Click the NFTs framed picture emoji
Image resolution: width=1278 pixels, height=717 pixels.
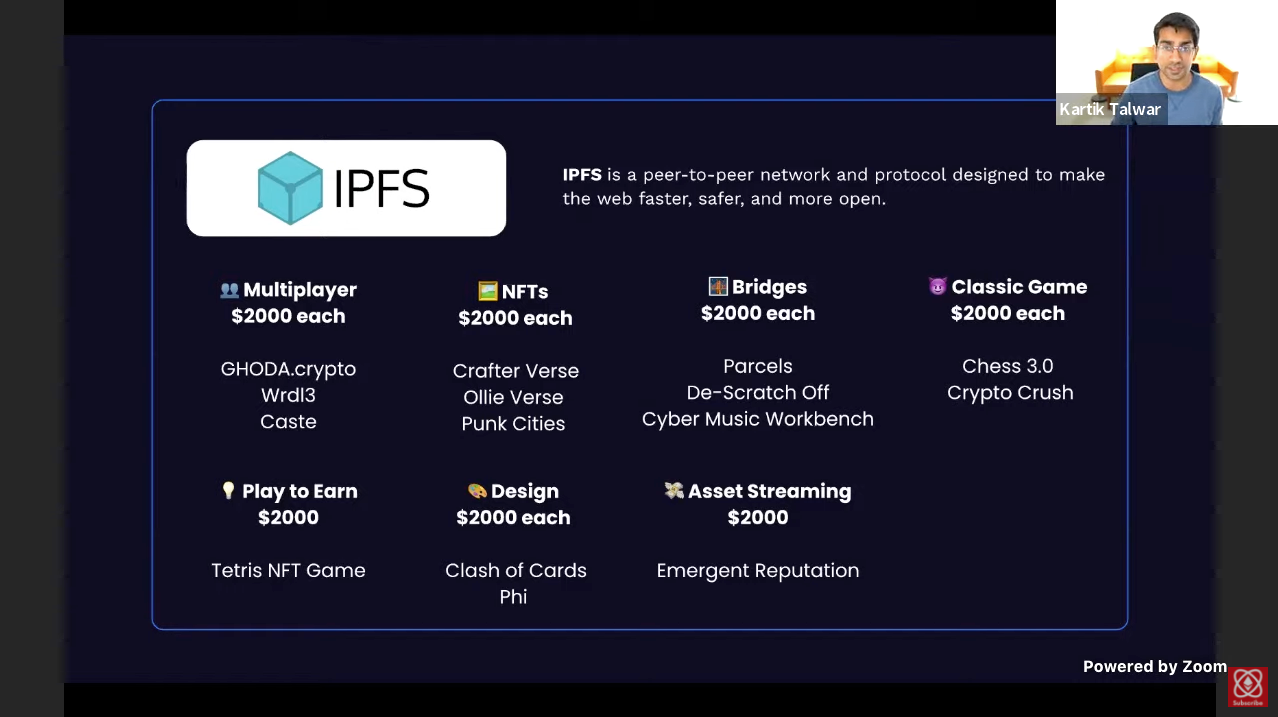click(488, 292)
